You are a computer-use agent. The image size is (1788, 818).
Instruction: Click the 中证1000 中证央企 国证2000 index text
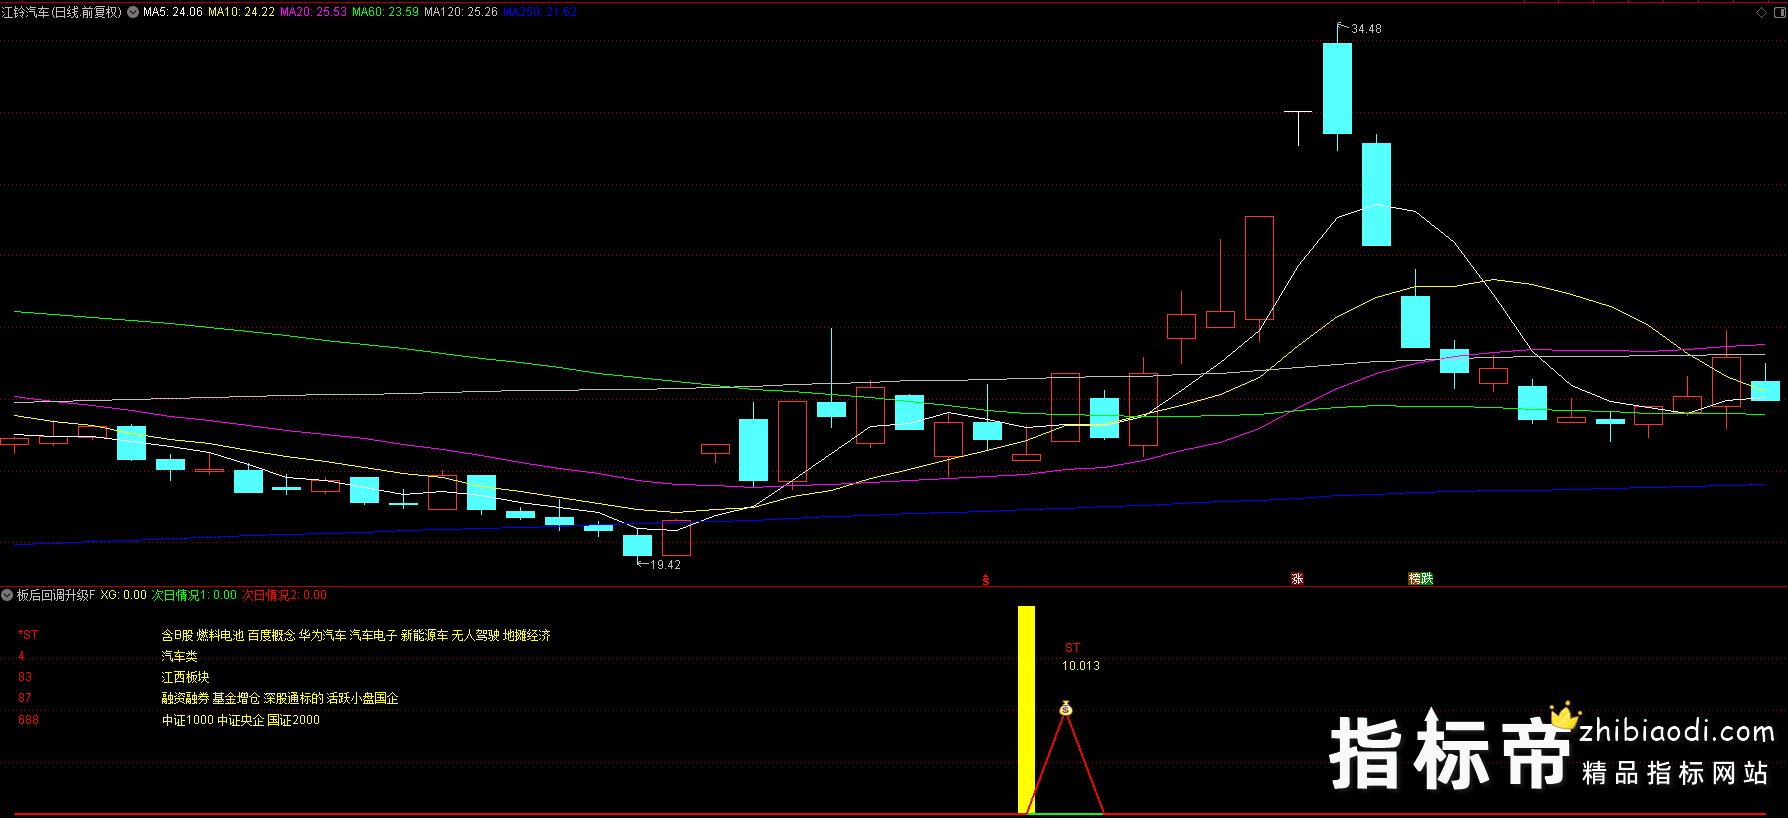tap(241, 720)
